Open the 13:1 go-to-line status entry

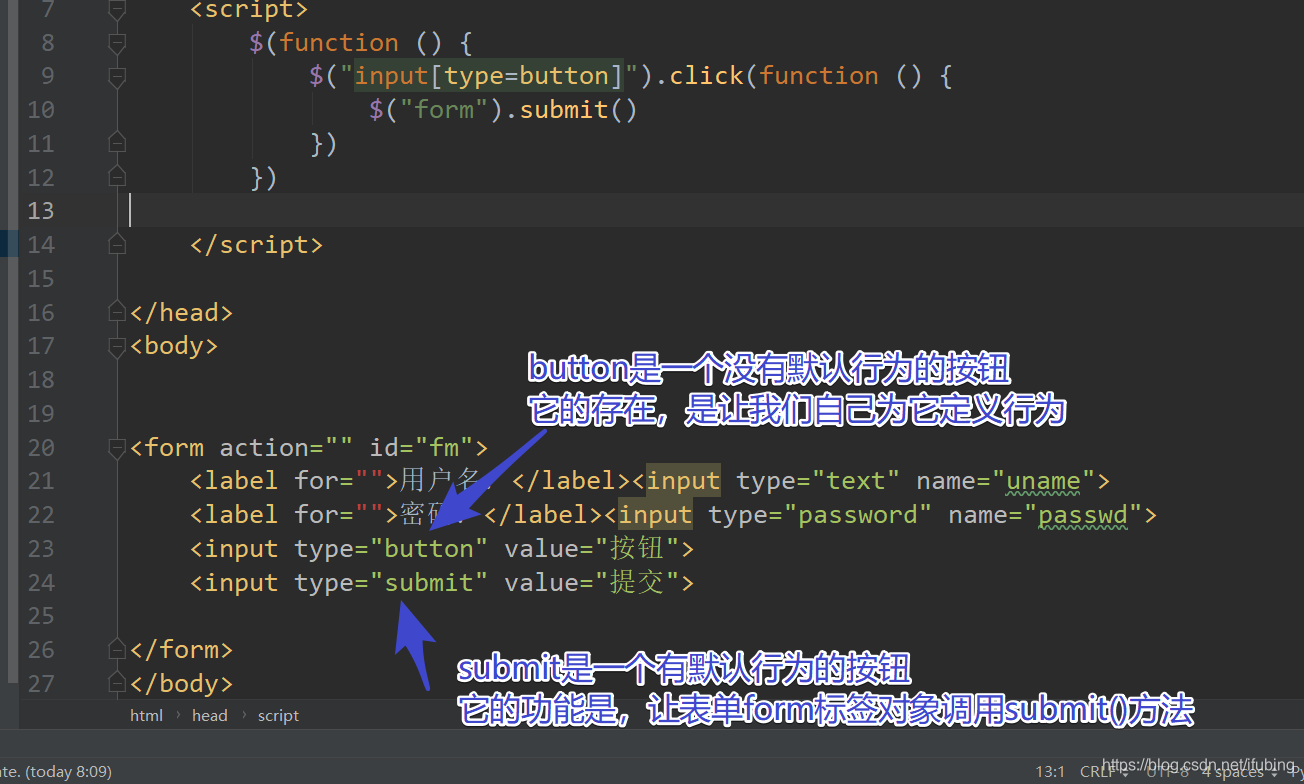[1050, 772]
